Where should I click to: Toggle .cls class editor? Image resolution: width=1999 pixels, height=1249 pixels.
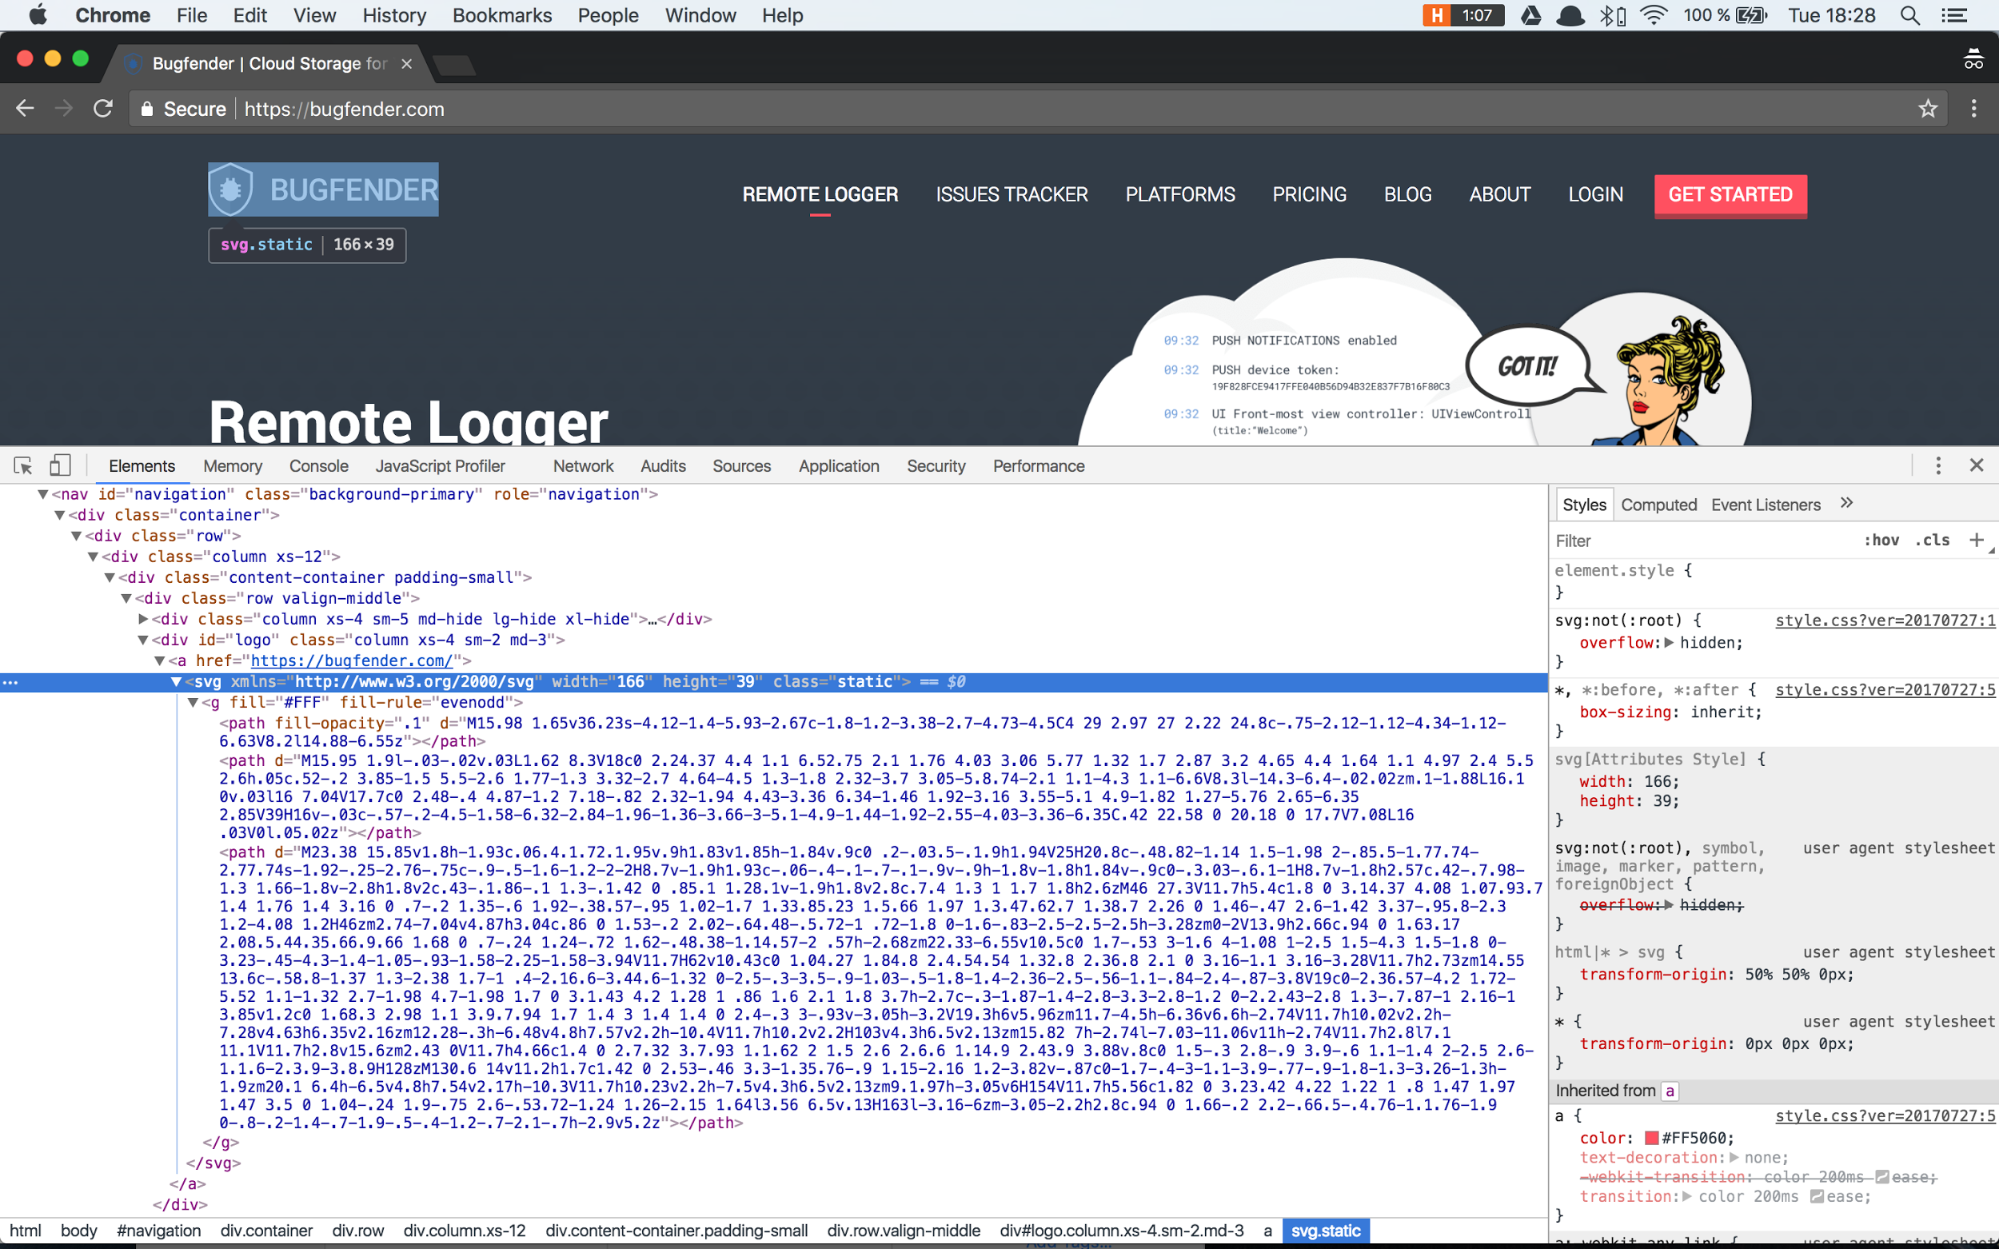pos(1932,540)
